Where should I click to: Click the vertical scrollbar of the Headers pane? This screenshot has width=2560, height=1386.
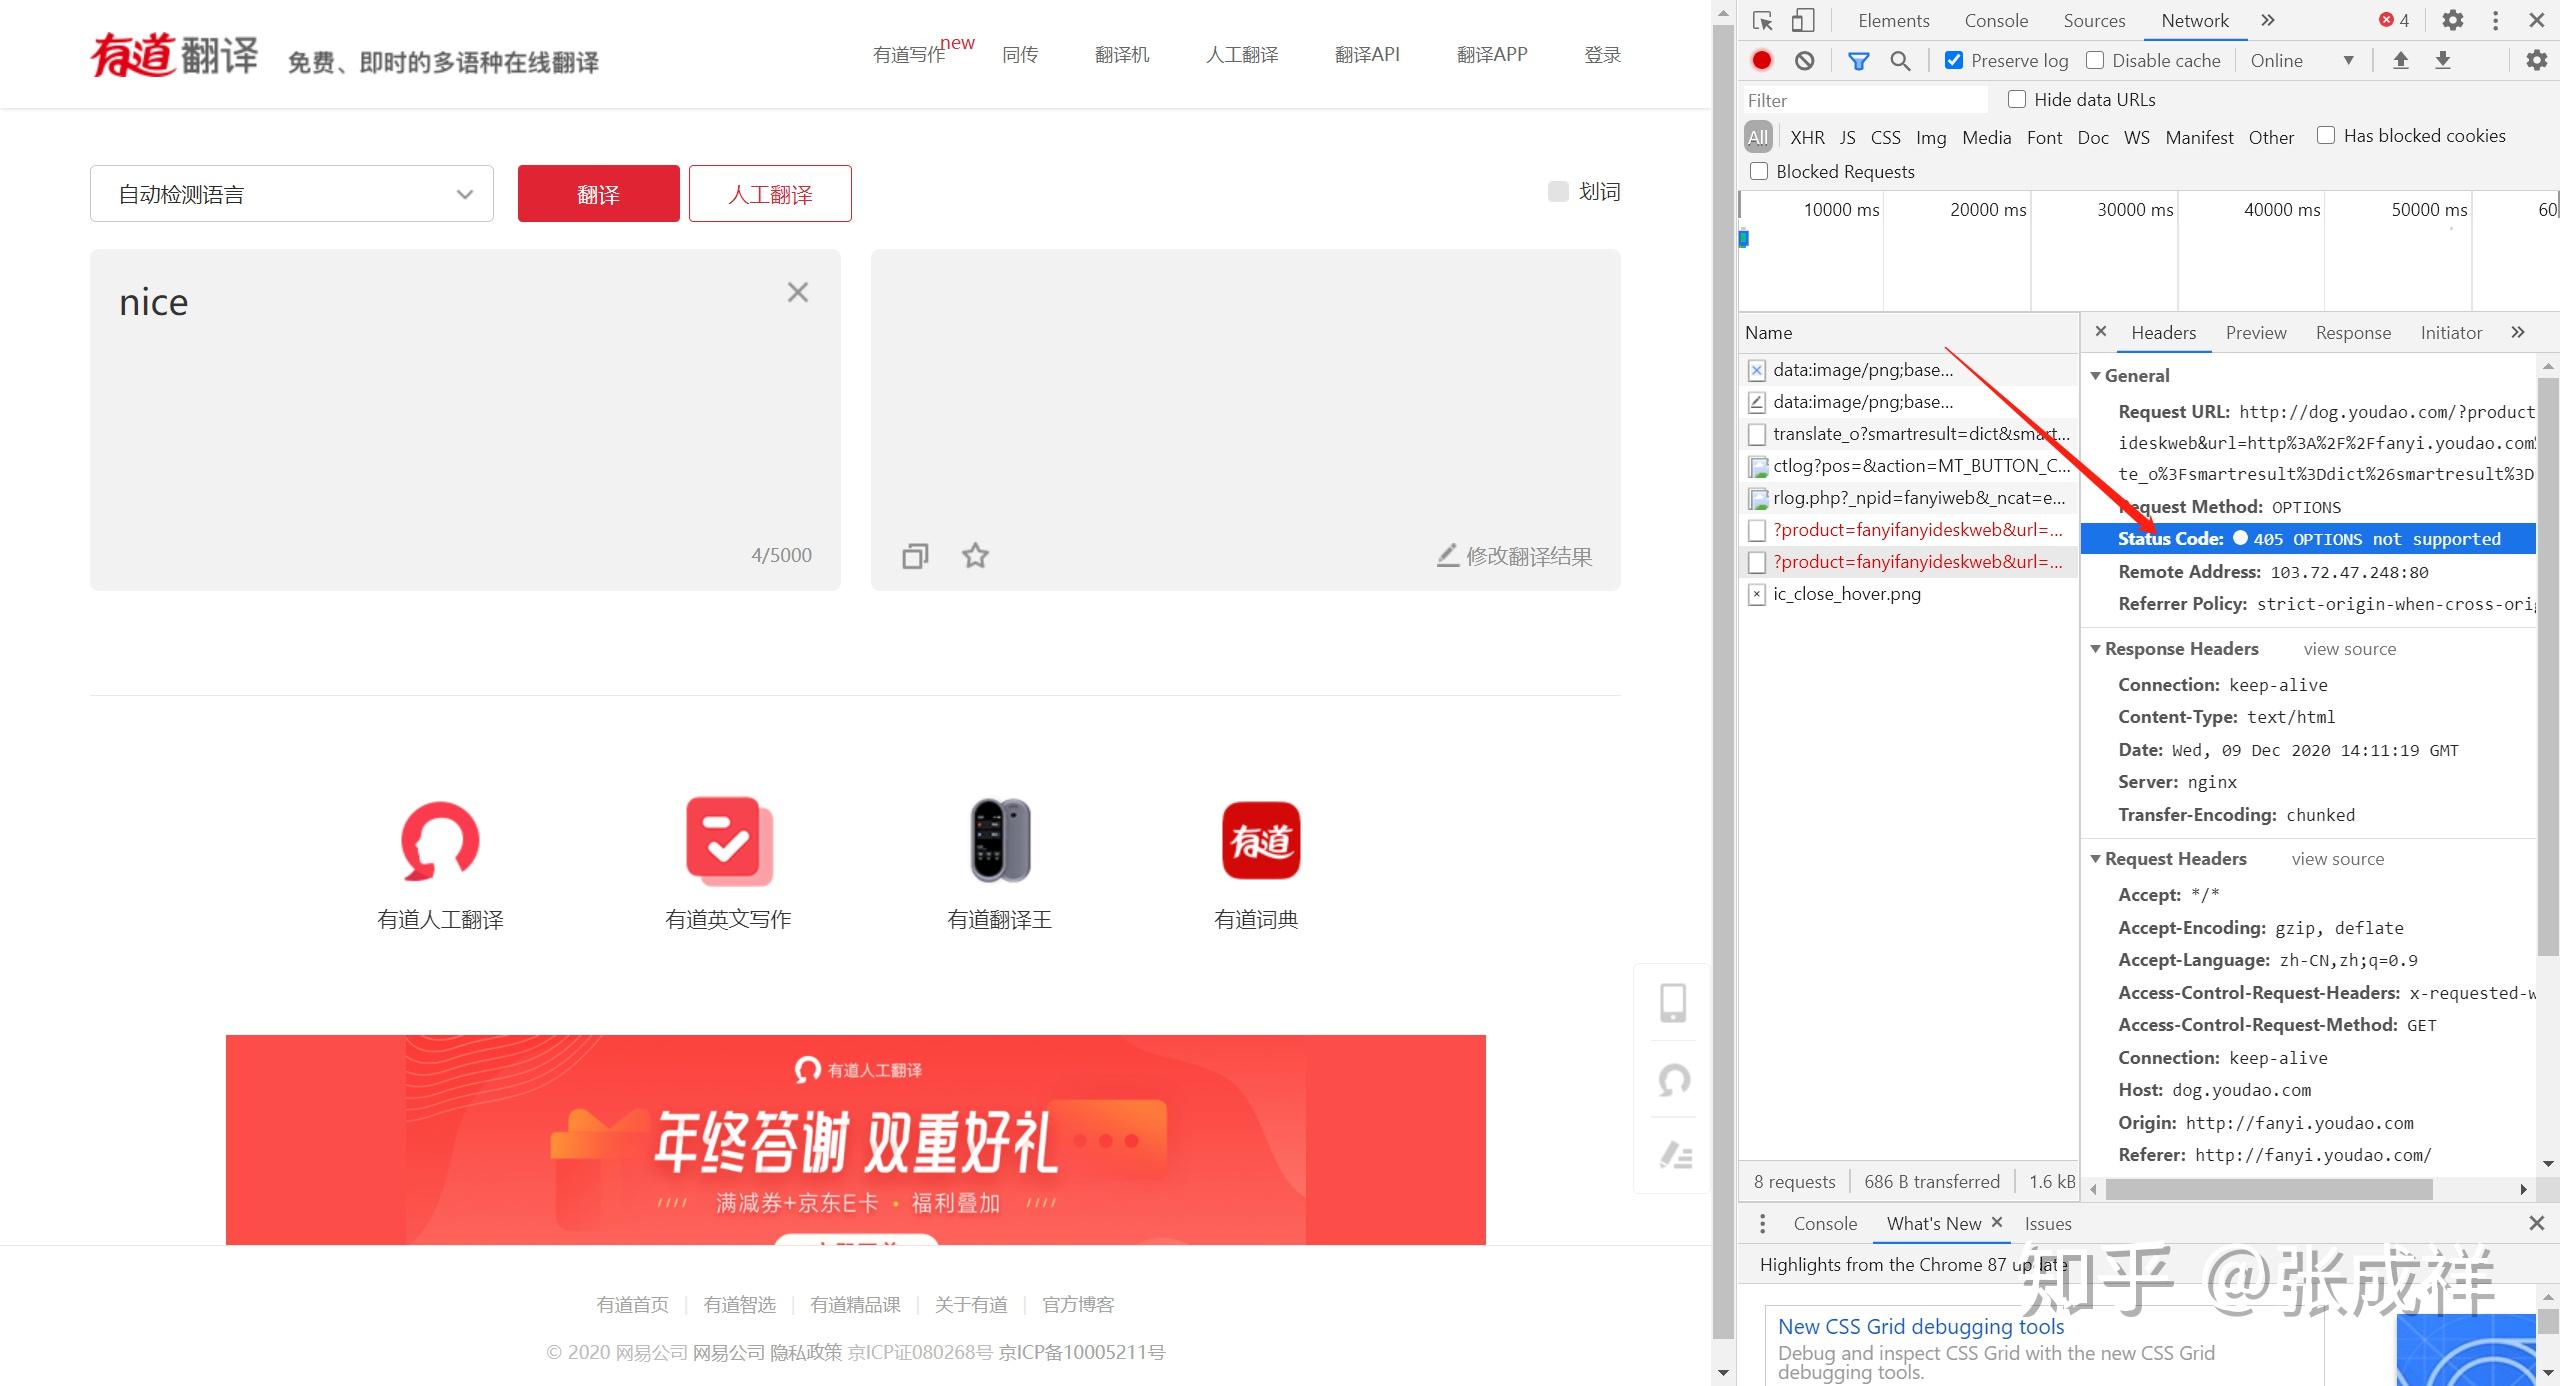(x=2548, y=665)
